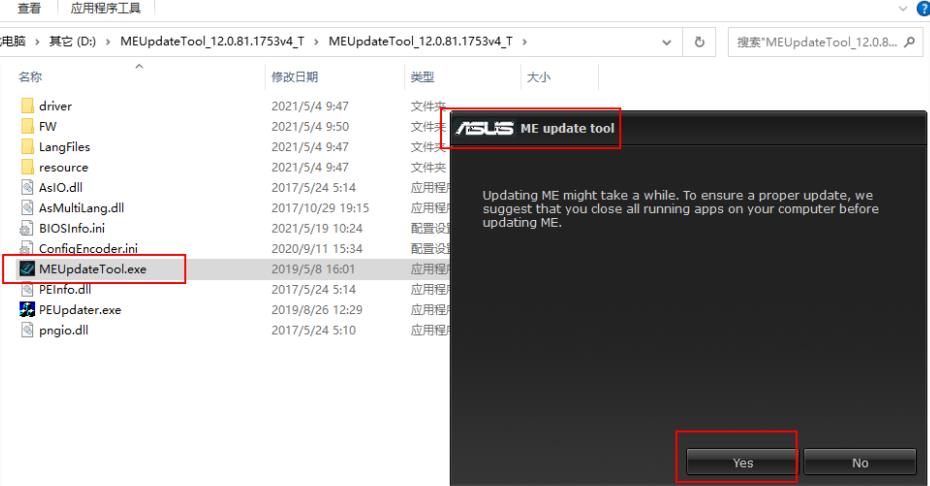Click the driver folder name

click(55, 106)
